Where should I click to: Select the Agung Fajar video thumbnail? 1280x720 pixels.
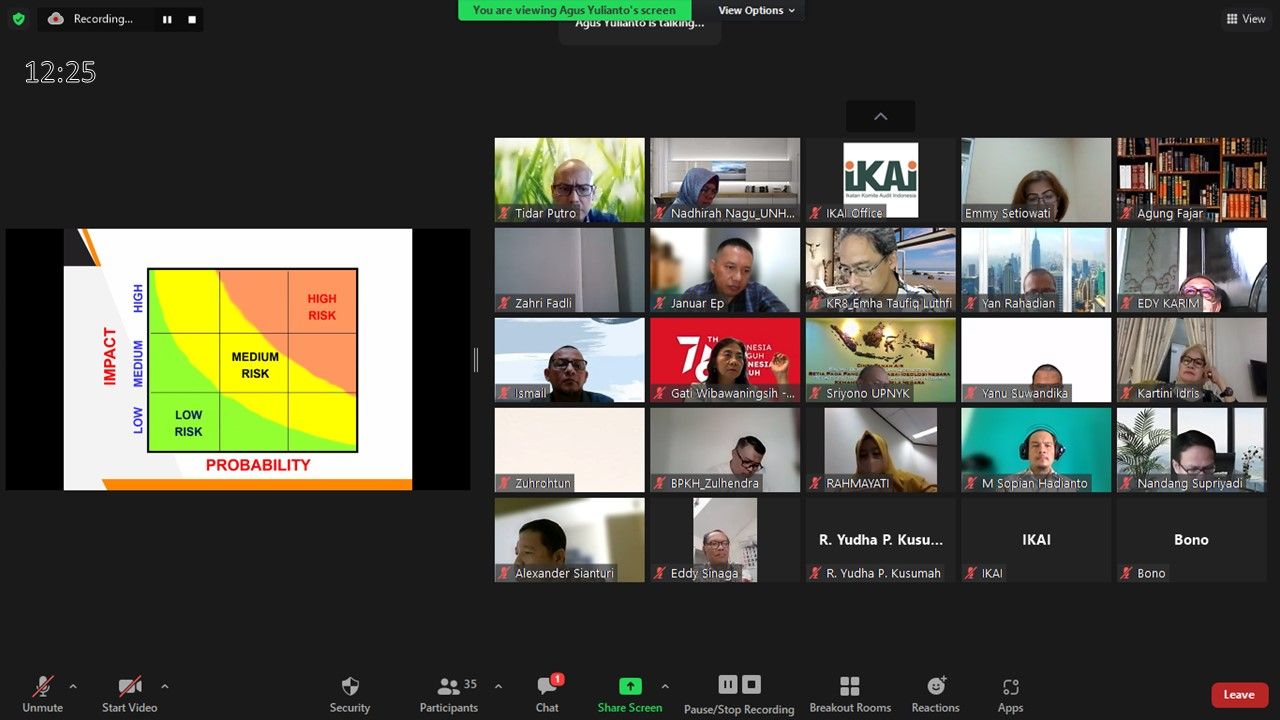point(1192,180)
